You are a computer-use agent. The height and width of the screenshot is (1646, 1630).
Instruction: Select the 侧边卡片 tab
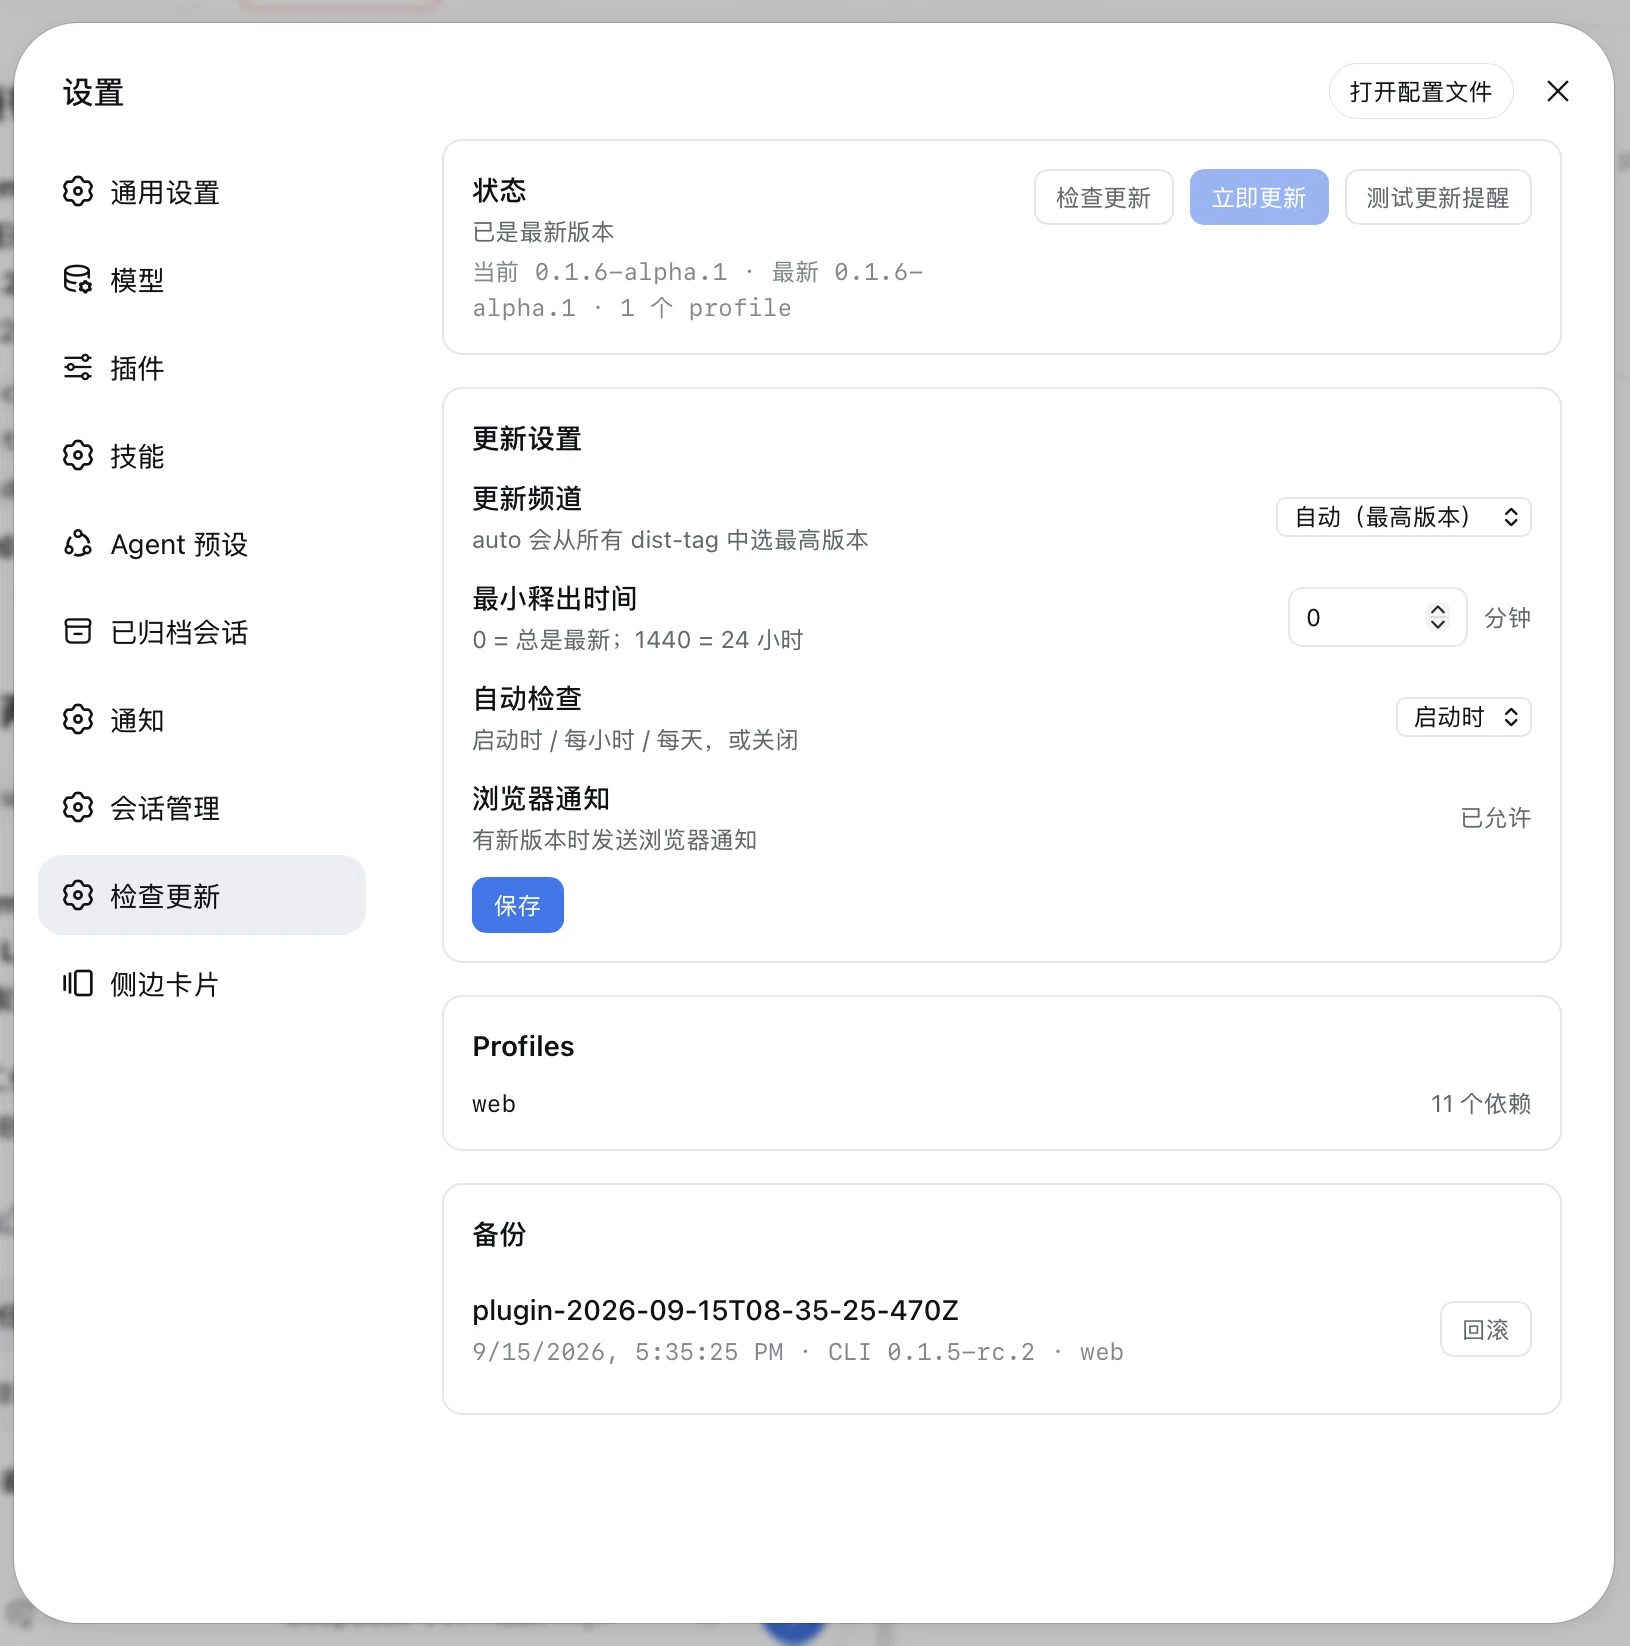(202, 984)
